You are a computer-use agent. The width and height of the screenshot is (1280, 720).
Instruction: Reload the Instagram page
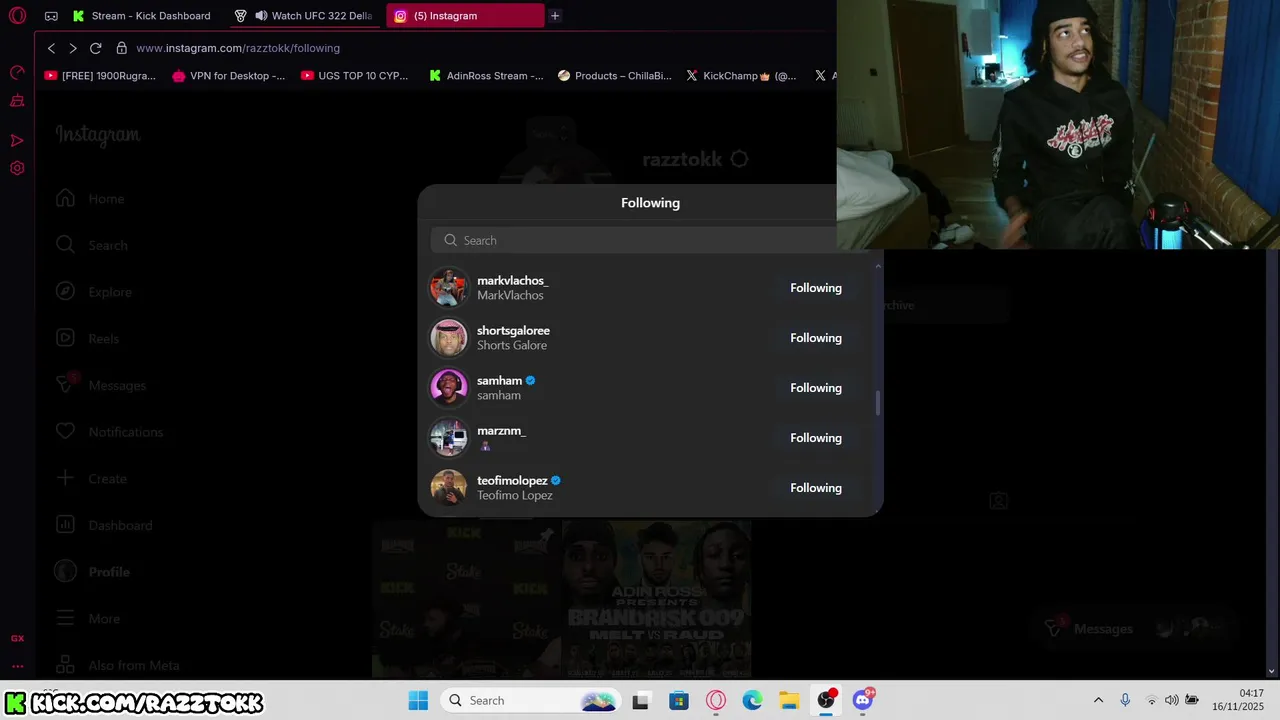tap(96, 48)
